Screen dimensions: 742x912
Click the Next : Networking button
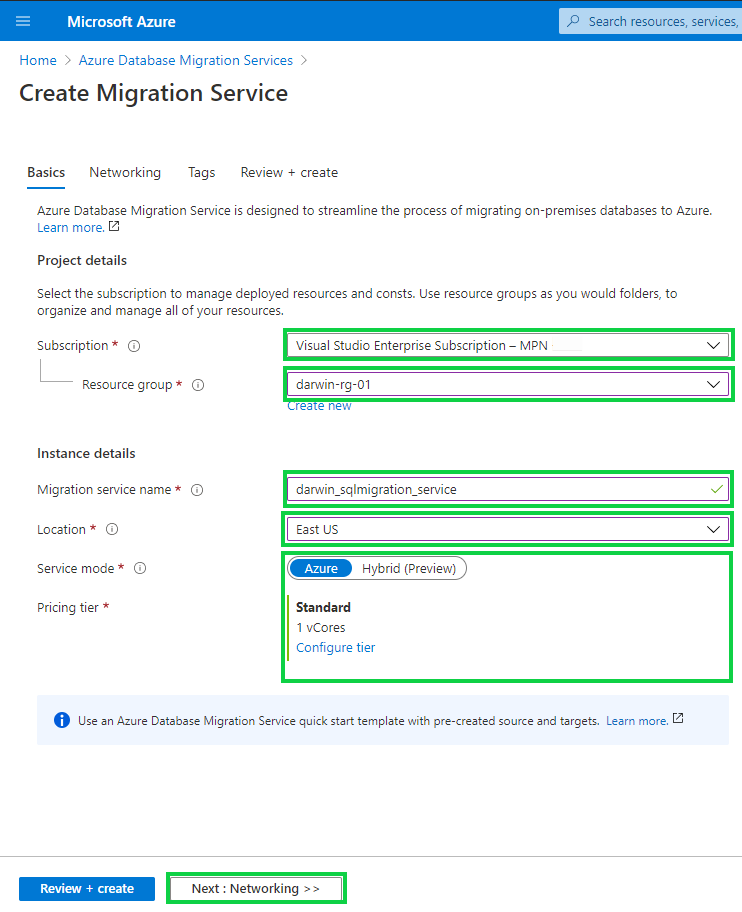click(256, 889)
